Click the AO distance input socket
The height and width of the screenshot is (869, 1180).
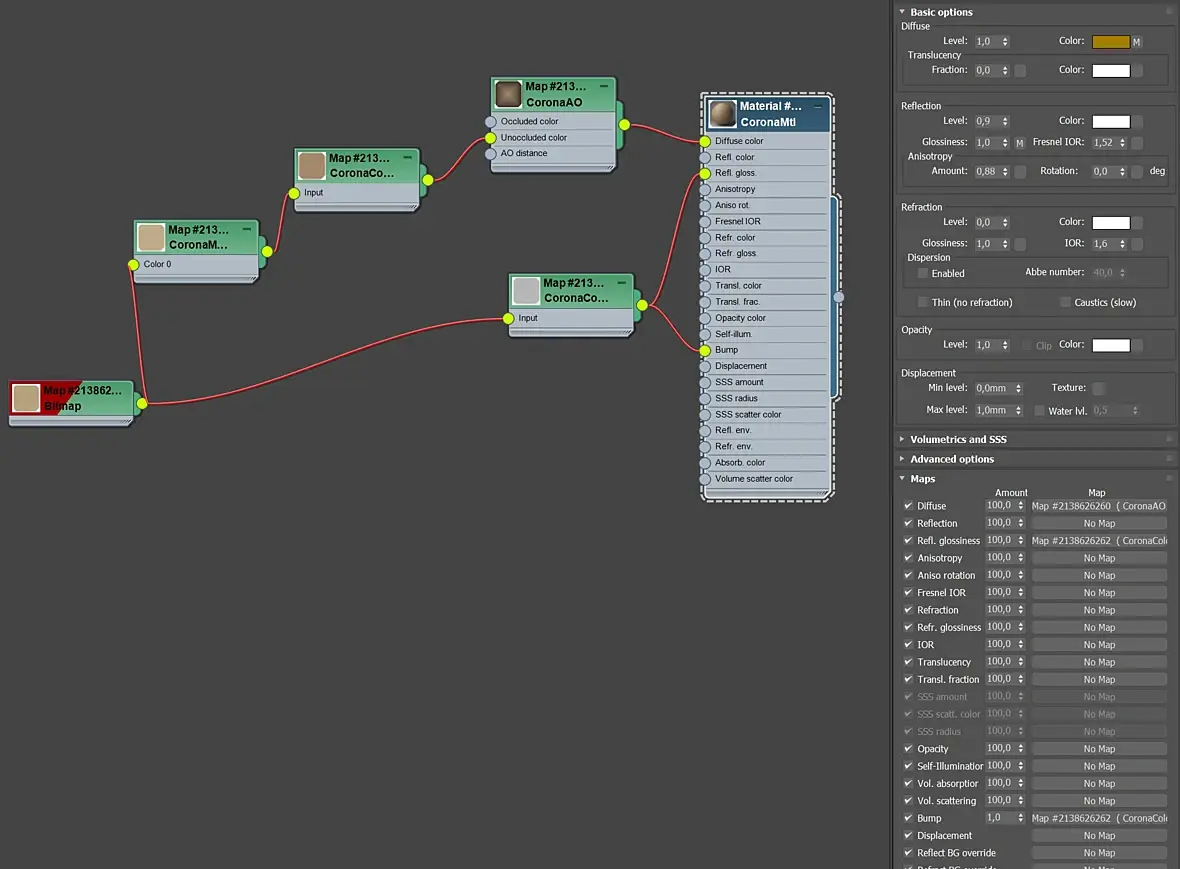[491, 153]
